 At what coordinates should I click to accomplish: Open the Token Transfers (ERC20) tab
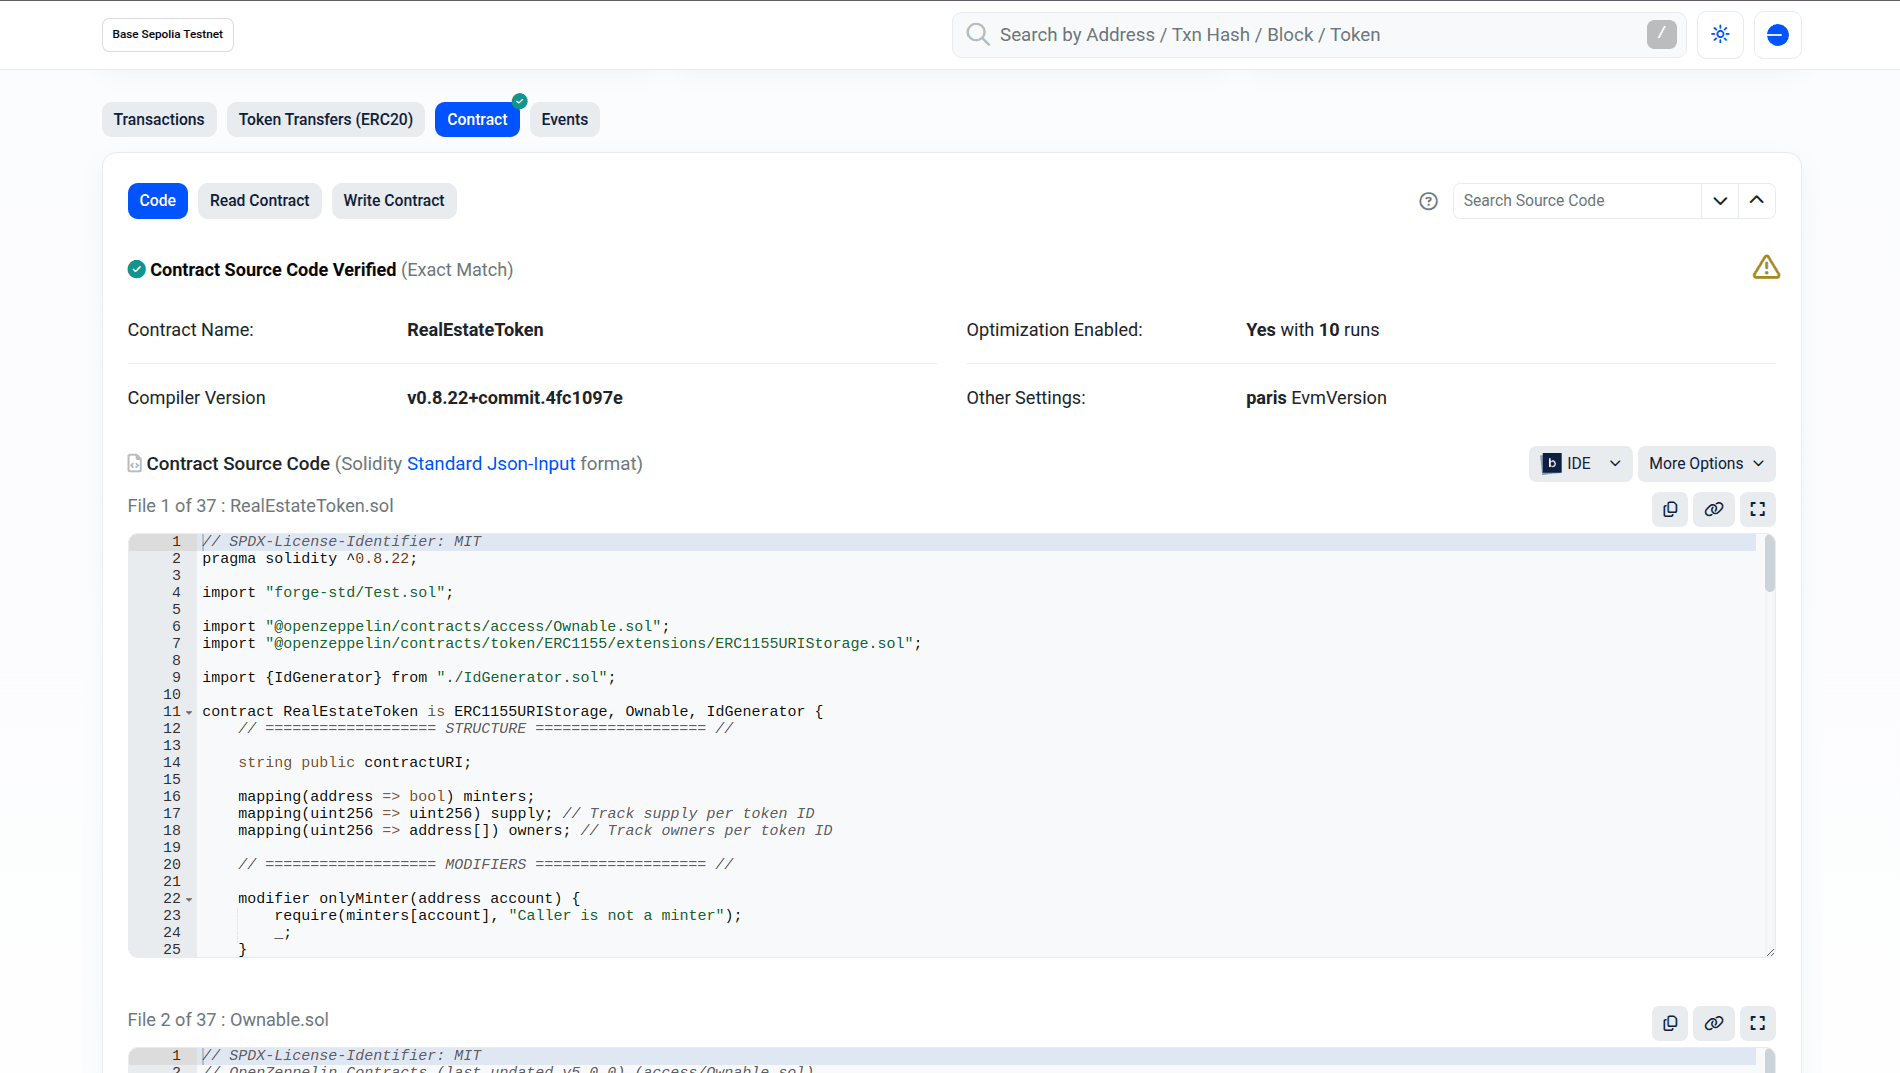[325, 119]
